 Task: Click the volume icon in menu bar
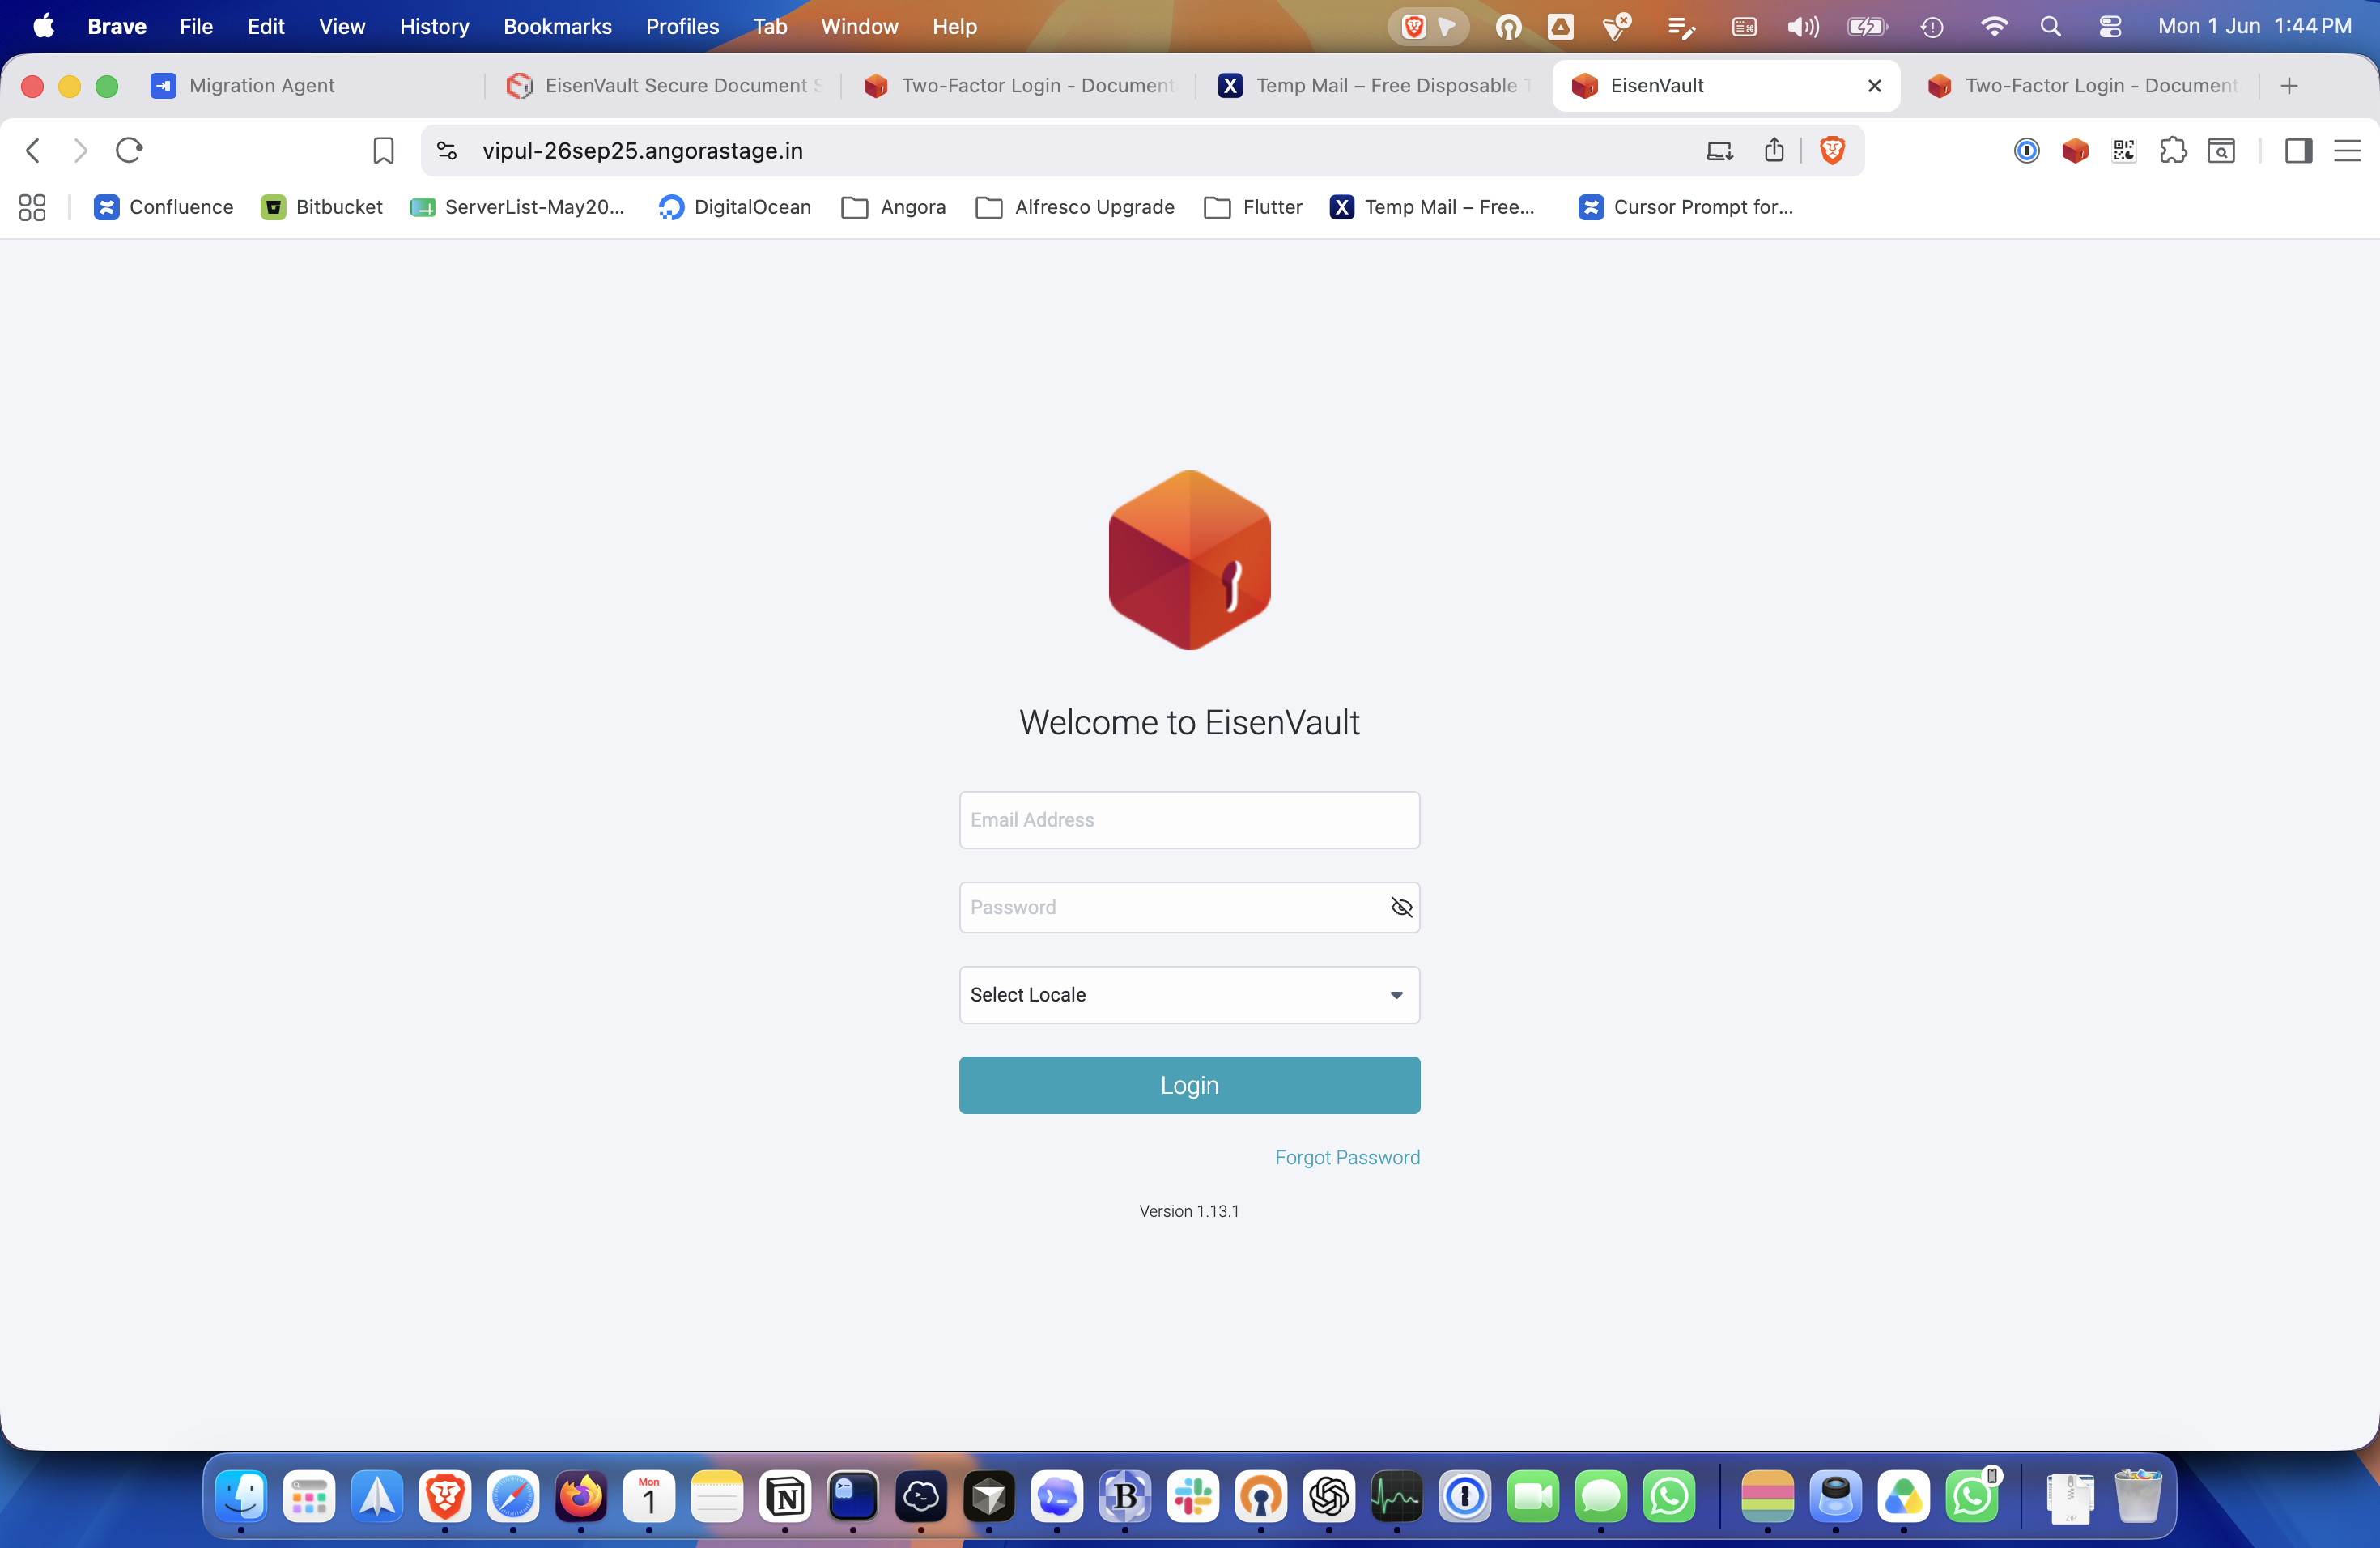(1803, 26)
